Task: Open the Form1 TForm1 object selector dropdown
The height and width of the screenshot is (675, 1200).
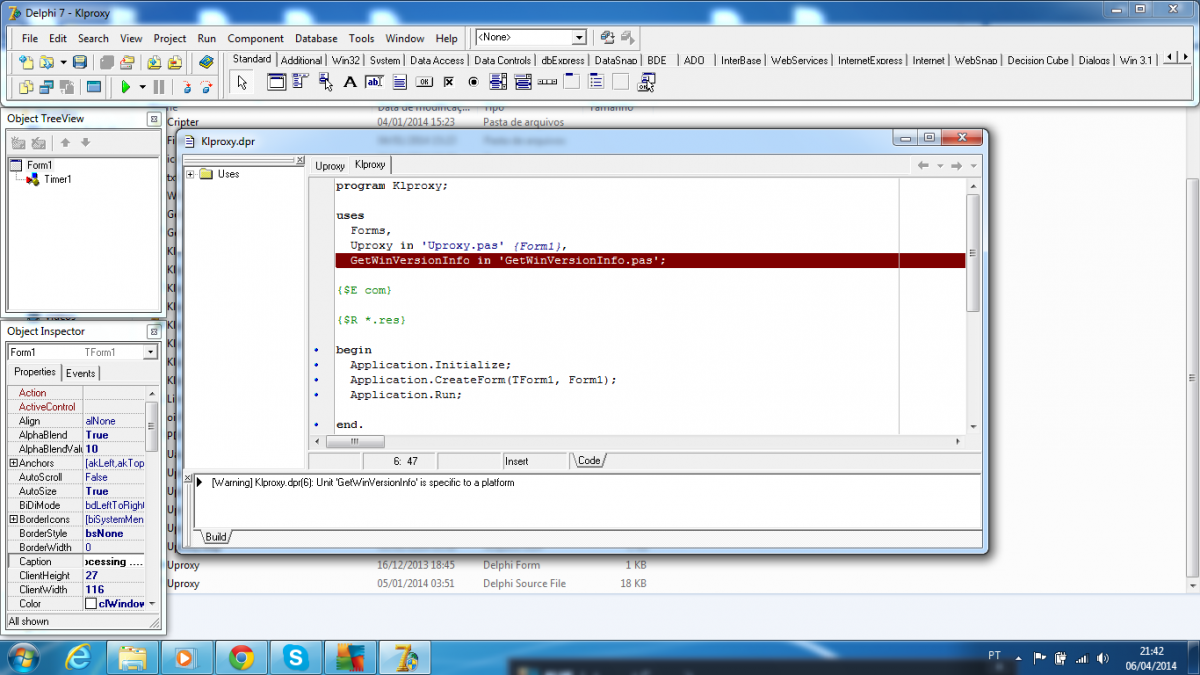Action: click(x=150, y=352)
